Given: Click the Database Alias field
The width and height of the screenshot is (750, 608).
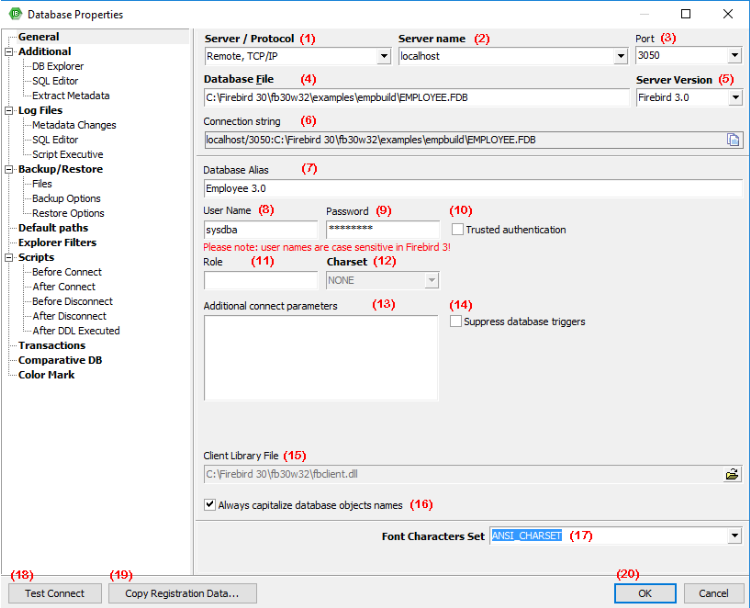Looking at the screenshot, I should click(473, 188).
